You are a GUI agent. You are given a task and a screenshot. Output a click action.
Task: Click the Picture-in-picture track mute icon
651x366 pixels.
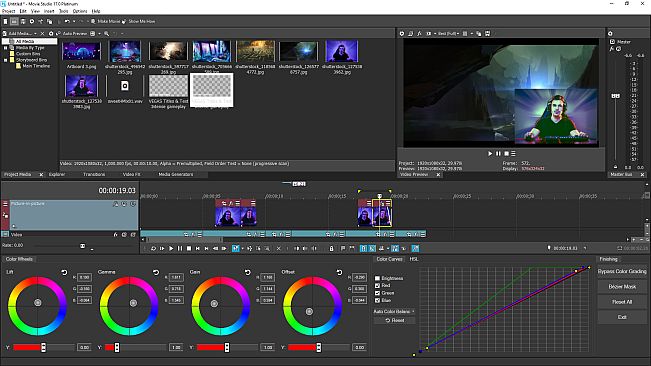click(x=124, y=204)
